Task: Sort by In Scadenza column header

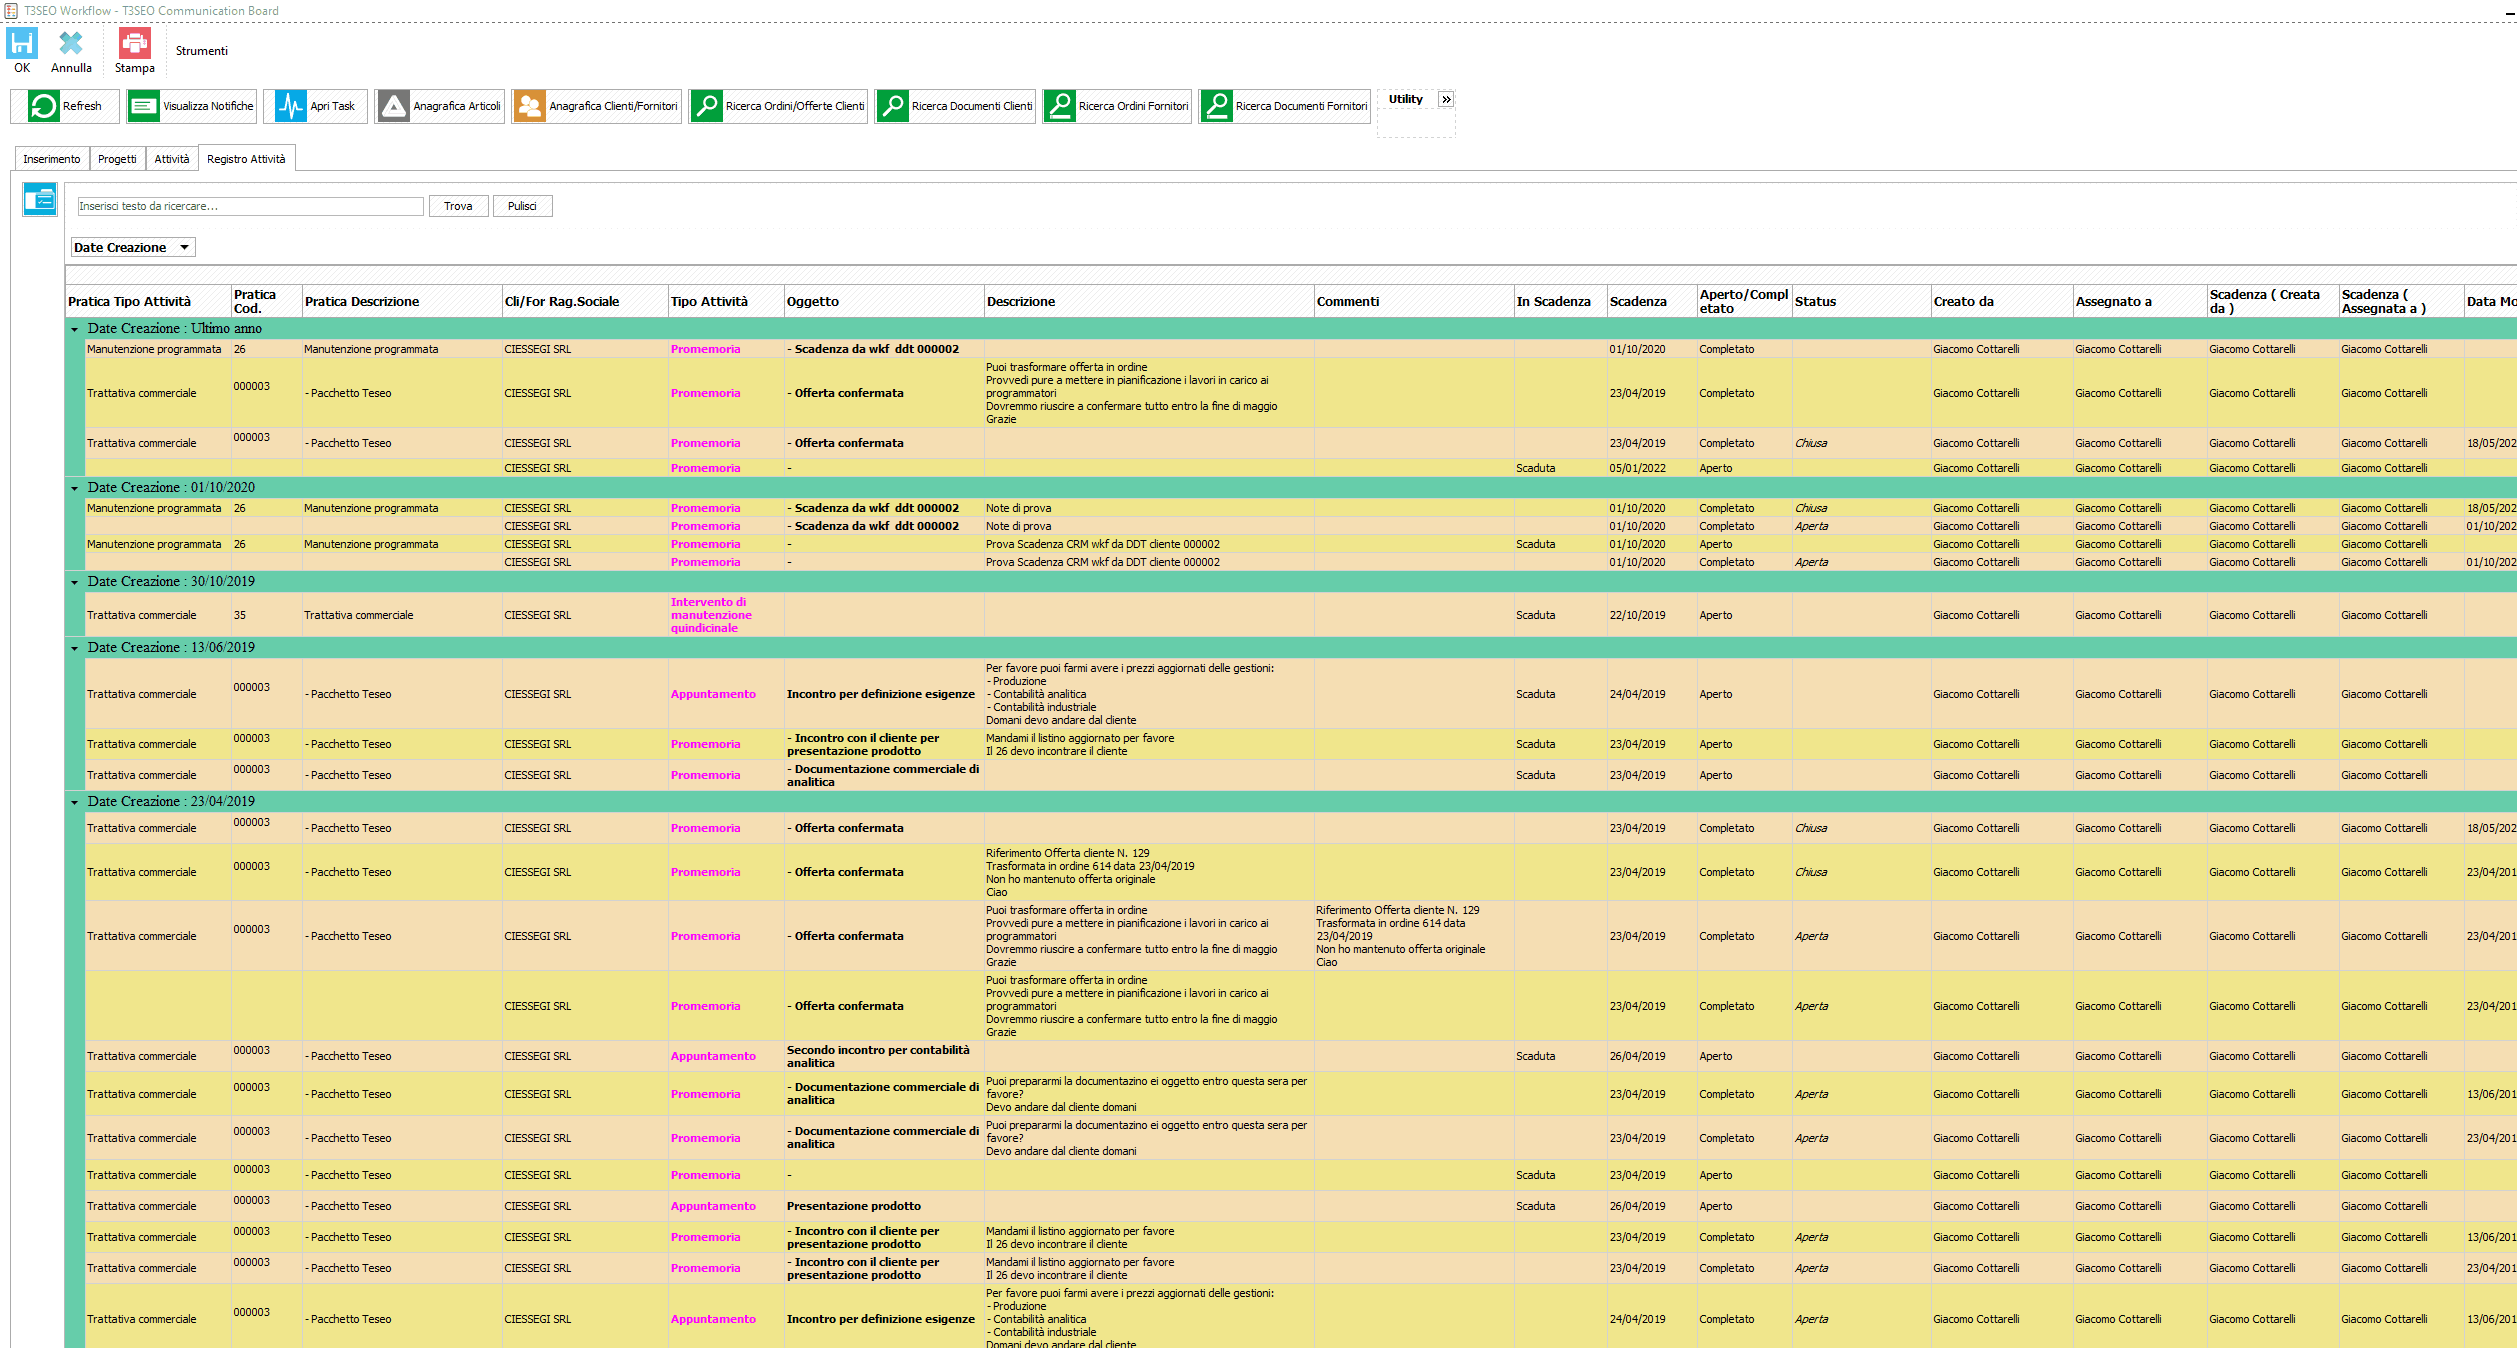Action: point(1560,301)
